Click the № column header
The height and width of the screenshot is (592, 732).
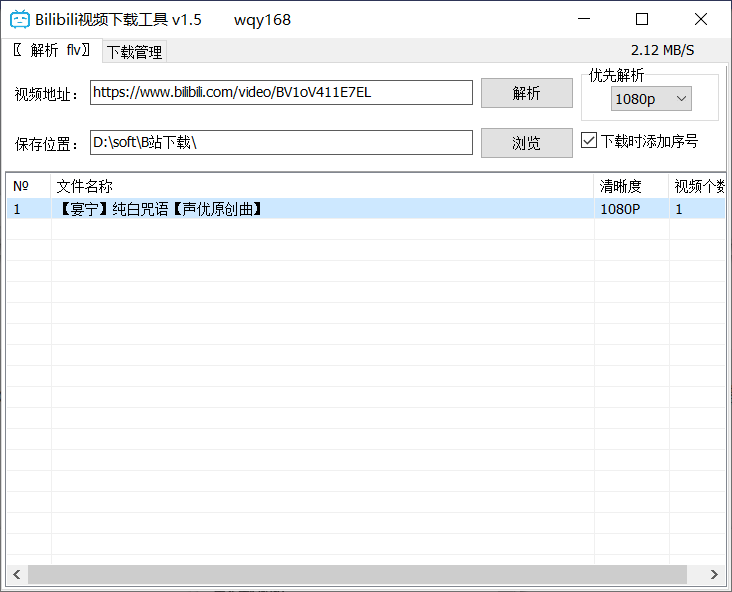click(x=28, y=186)
